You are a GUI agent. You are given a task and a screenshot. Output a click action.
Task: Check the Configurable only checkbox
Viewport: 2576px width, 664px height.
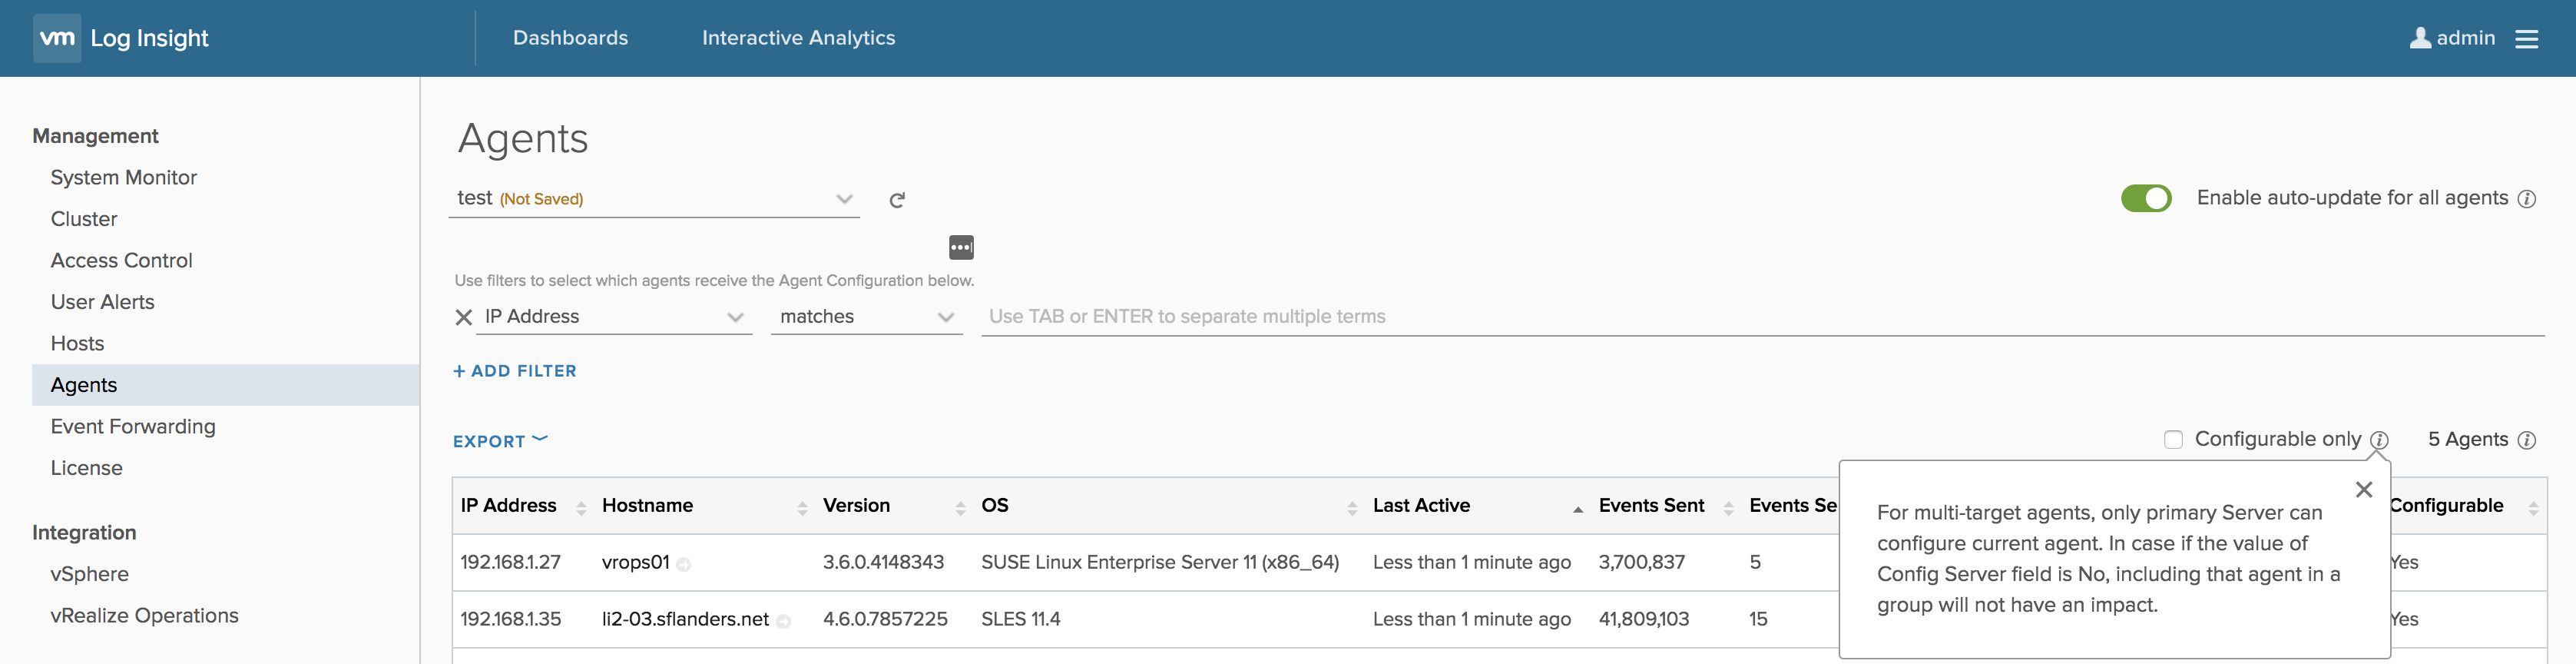[2173, 440]
